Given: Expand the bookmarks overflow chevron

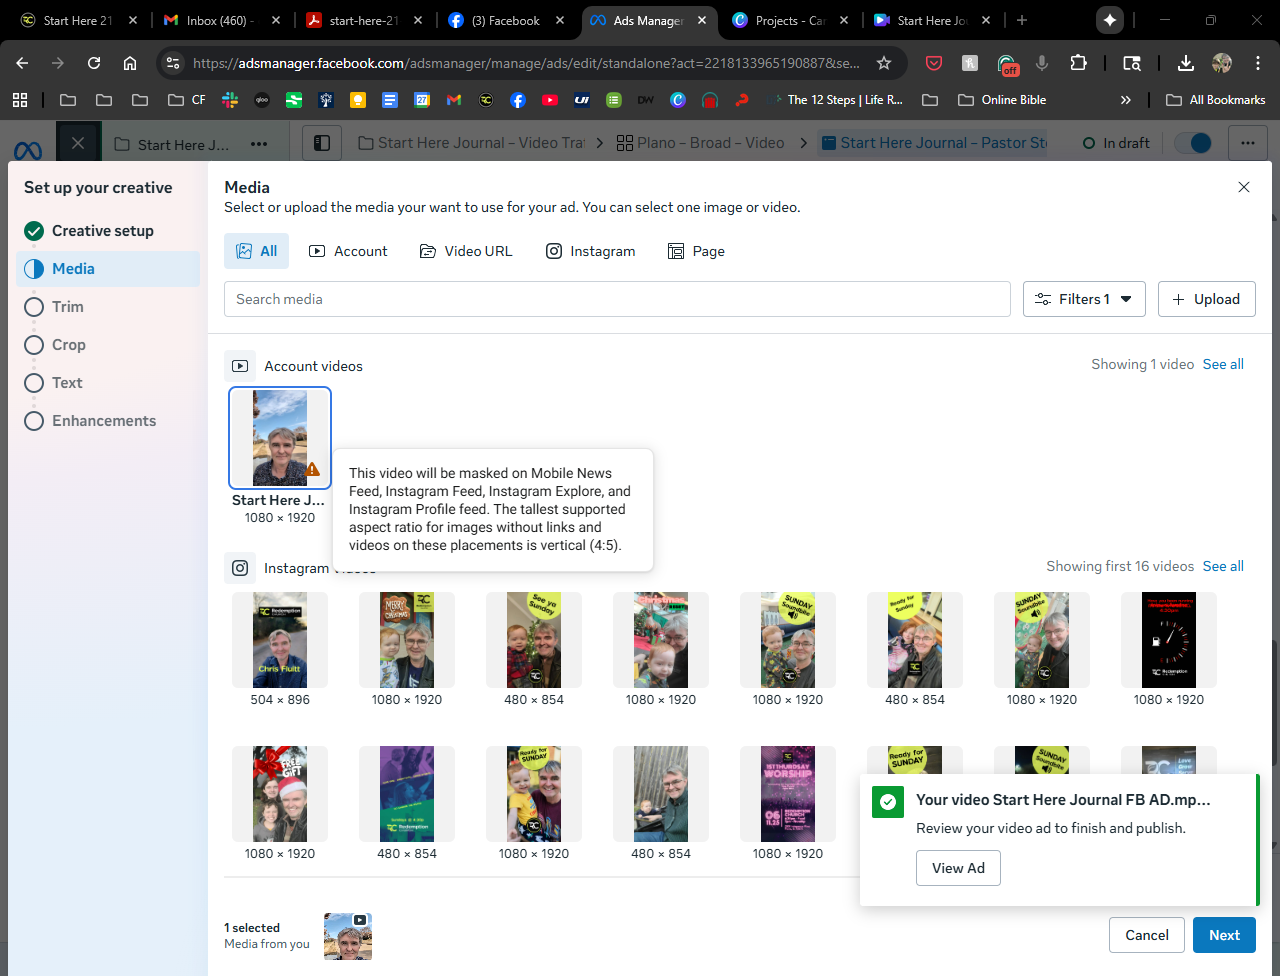Looking at the screenshot, I should (1125, 100).
